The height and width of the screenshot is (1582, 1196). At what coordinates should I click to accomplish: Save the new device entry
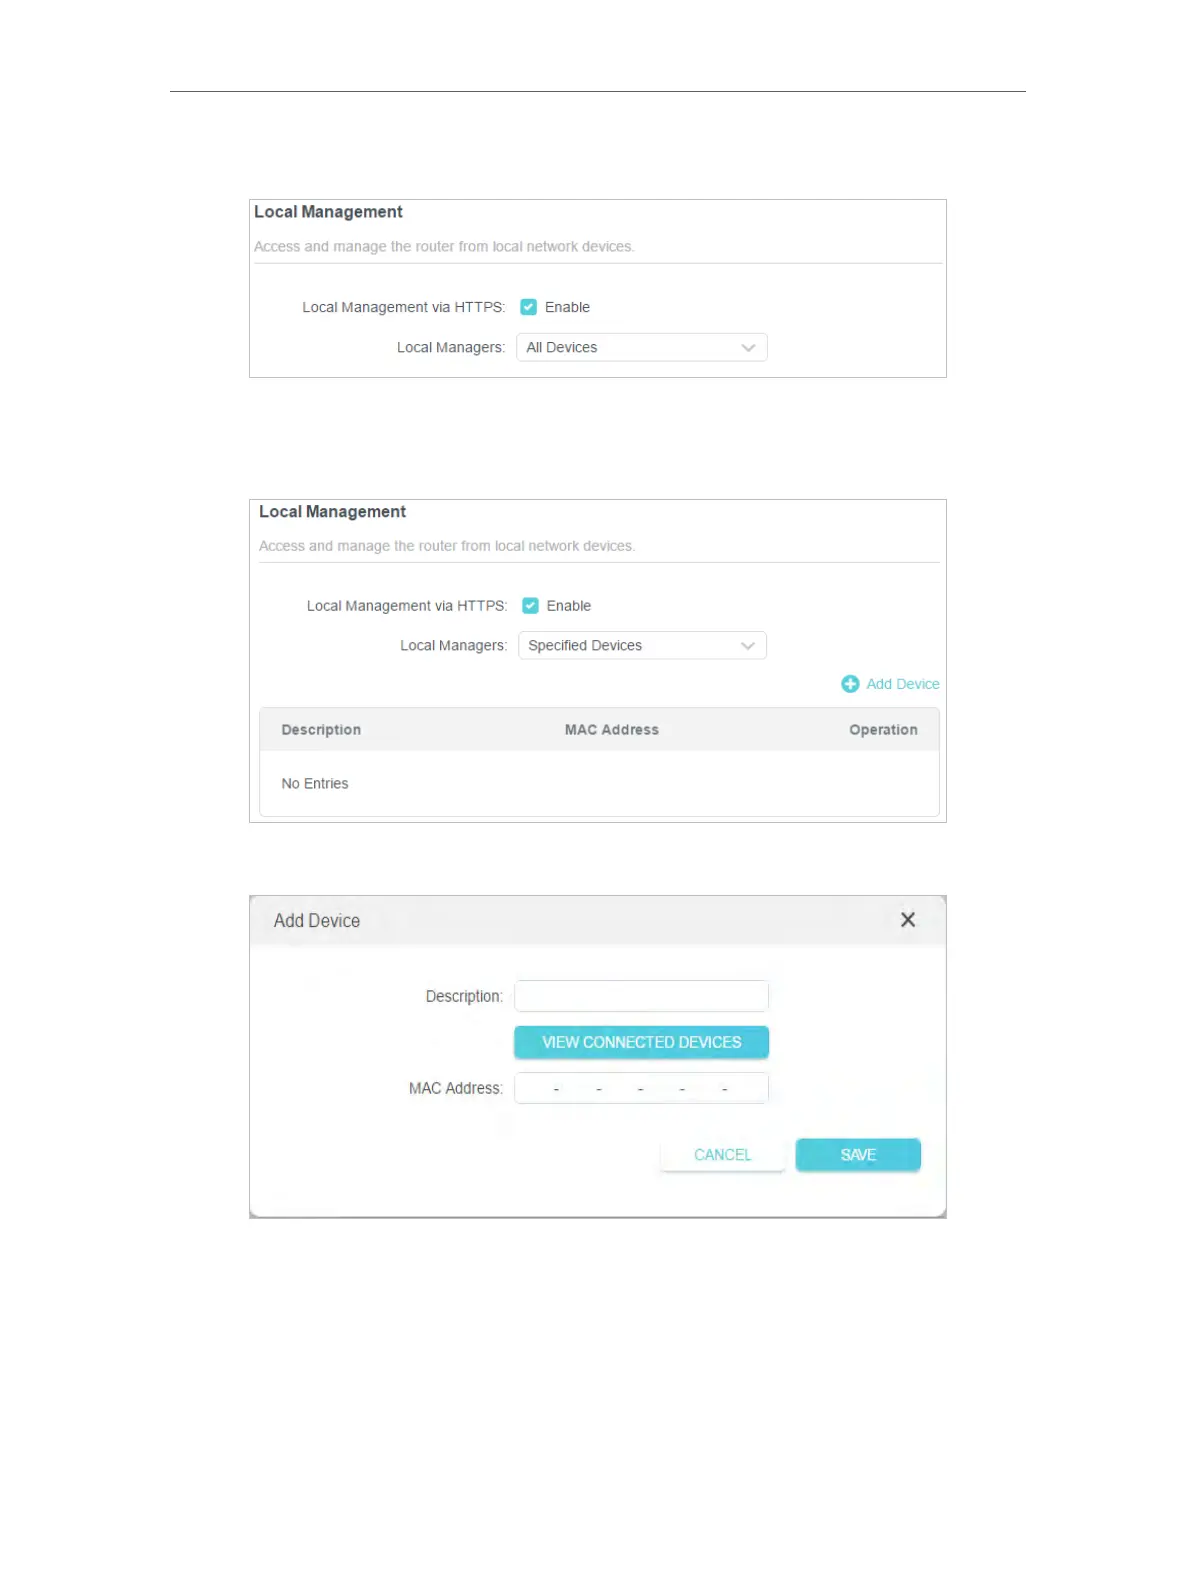pyautogui.click(x=858, y=1155)
